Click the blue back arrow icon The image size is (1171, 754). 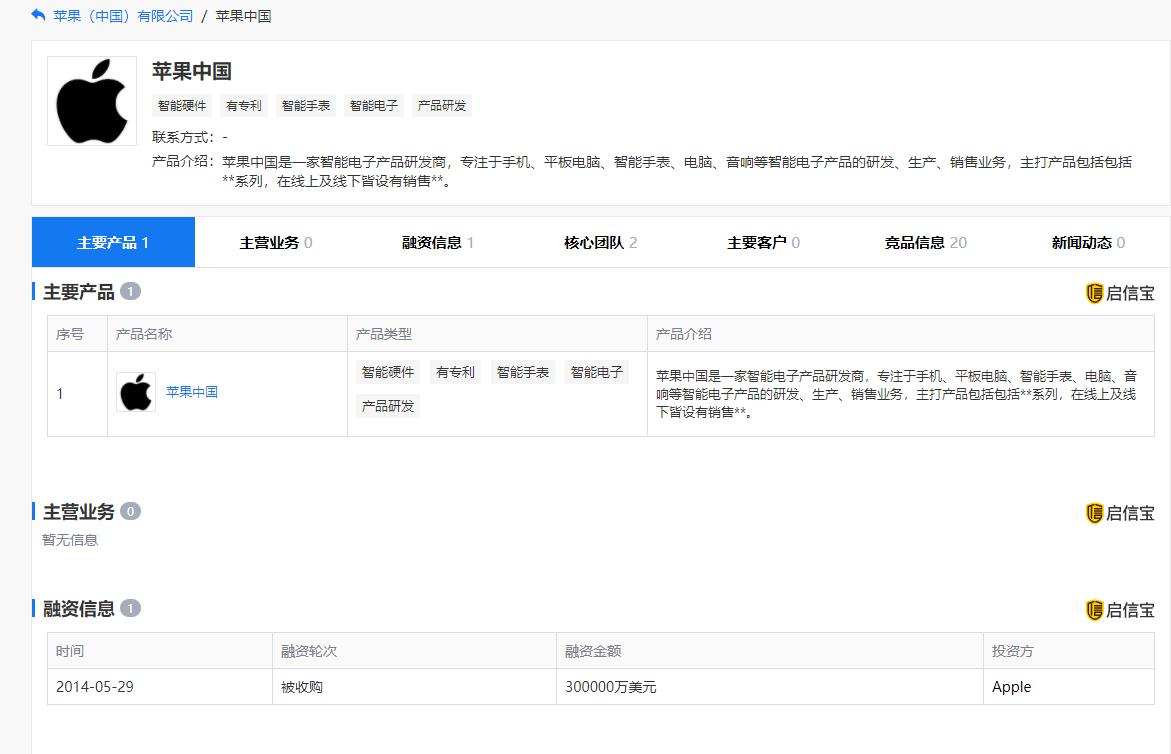pyautogui.click(x=38, y=15)
